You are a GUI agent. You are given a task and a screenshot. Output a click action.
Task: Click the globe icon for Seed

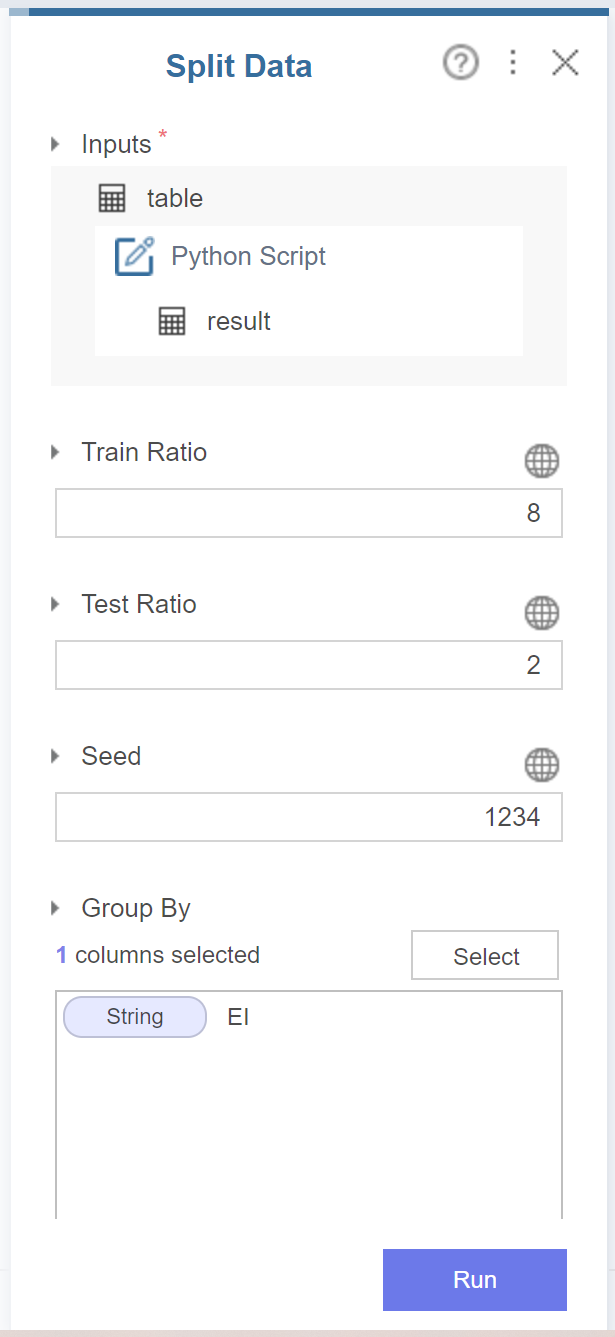(542, 765)
